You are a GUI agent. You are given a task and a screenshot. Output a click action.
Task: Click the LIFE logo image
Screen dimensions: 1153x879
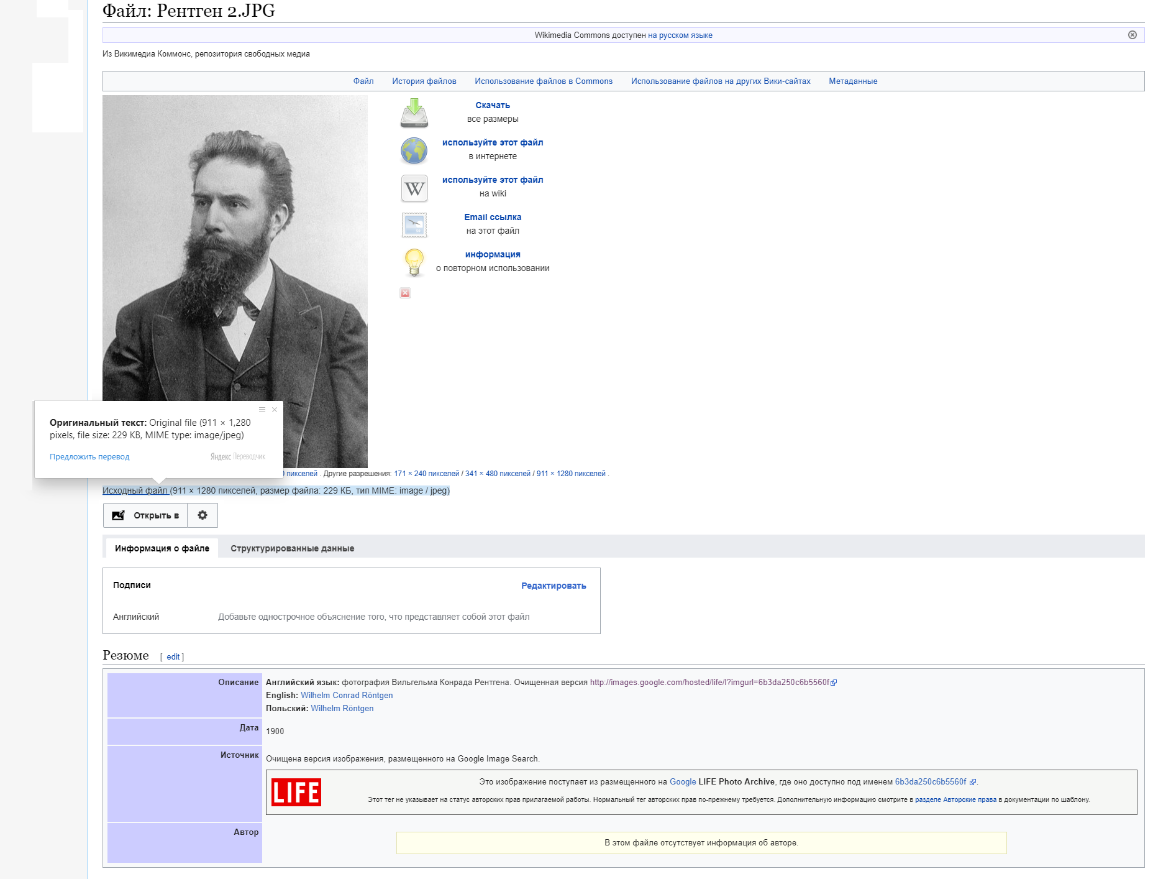[296, 792]
